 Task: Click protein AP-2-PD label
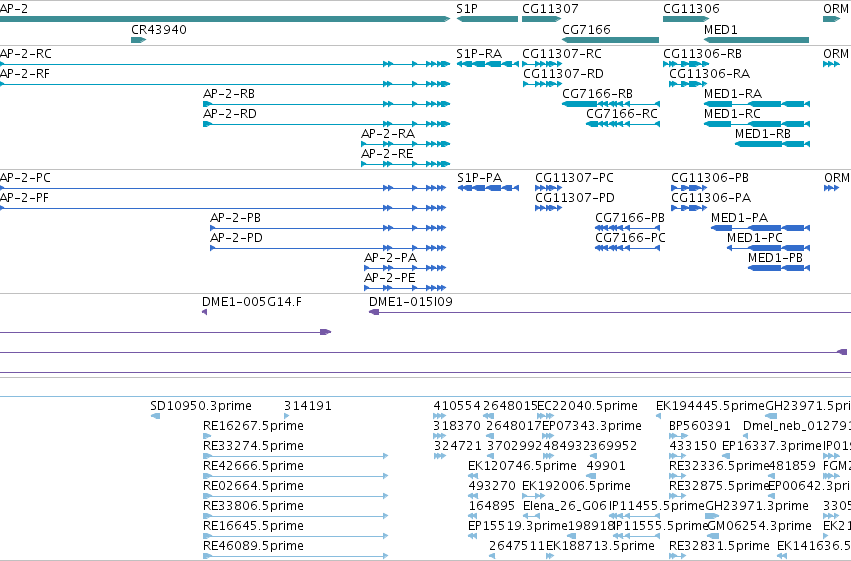[236, 238]
